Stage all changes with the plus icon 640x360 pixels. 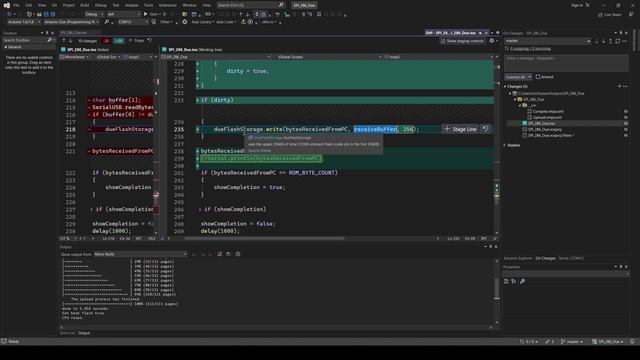click(619, 86)
